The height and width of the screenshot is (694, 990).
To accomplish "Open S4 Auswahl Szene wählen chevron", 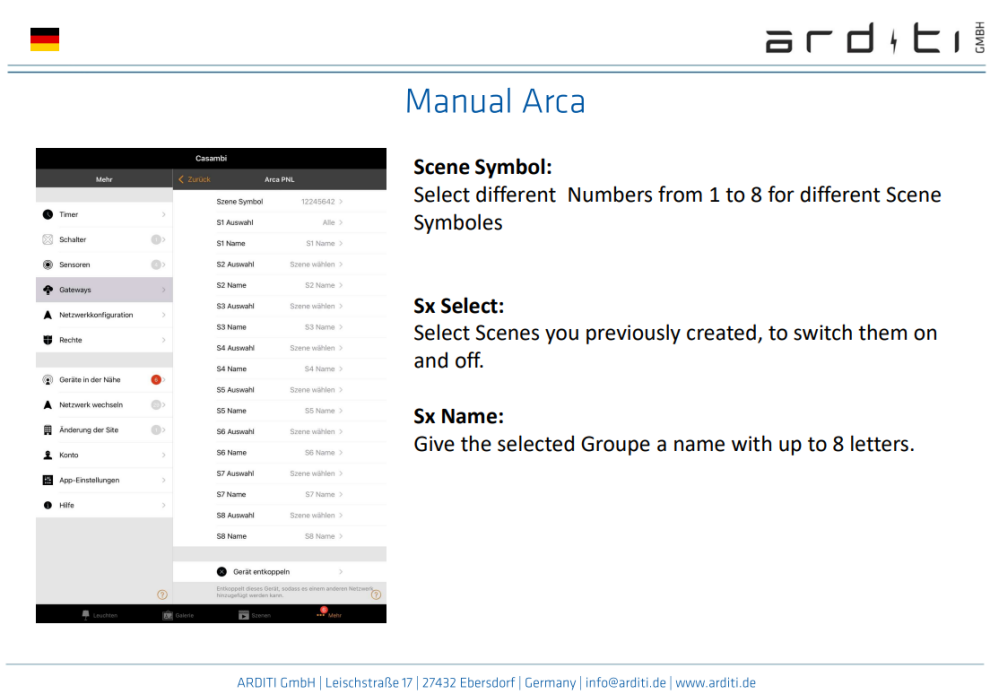I will point(341,349).
